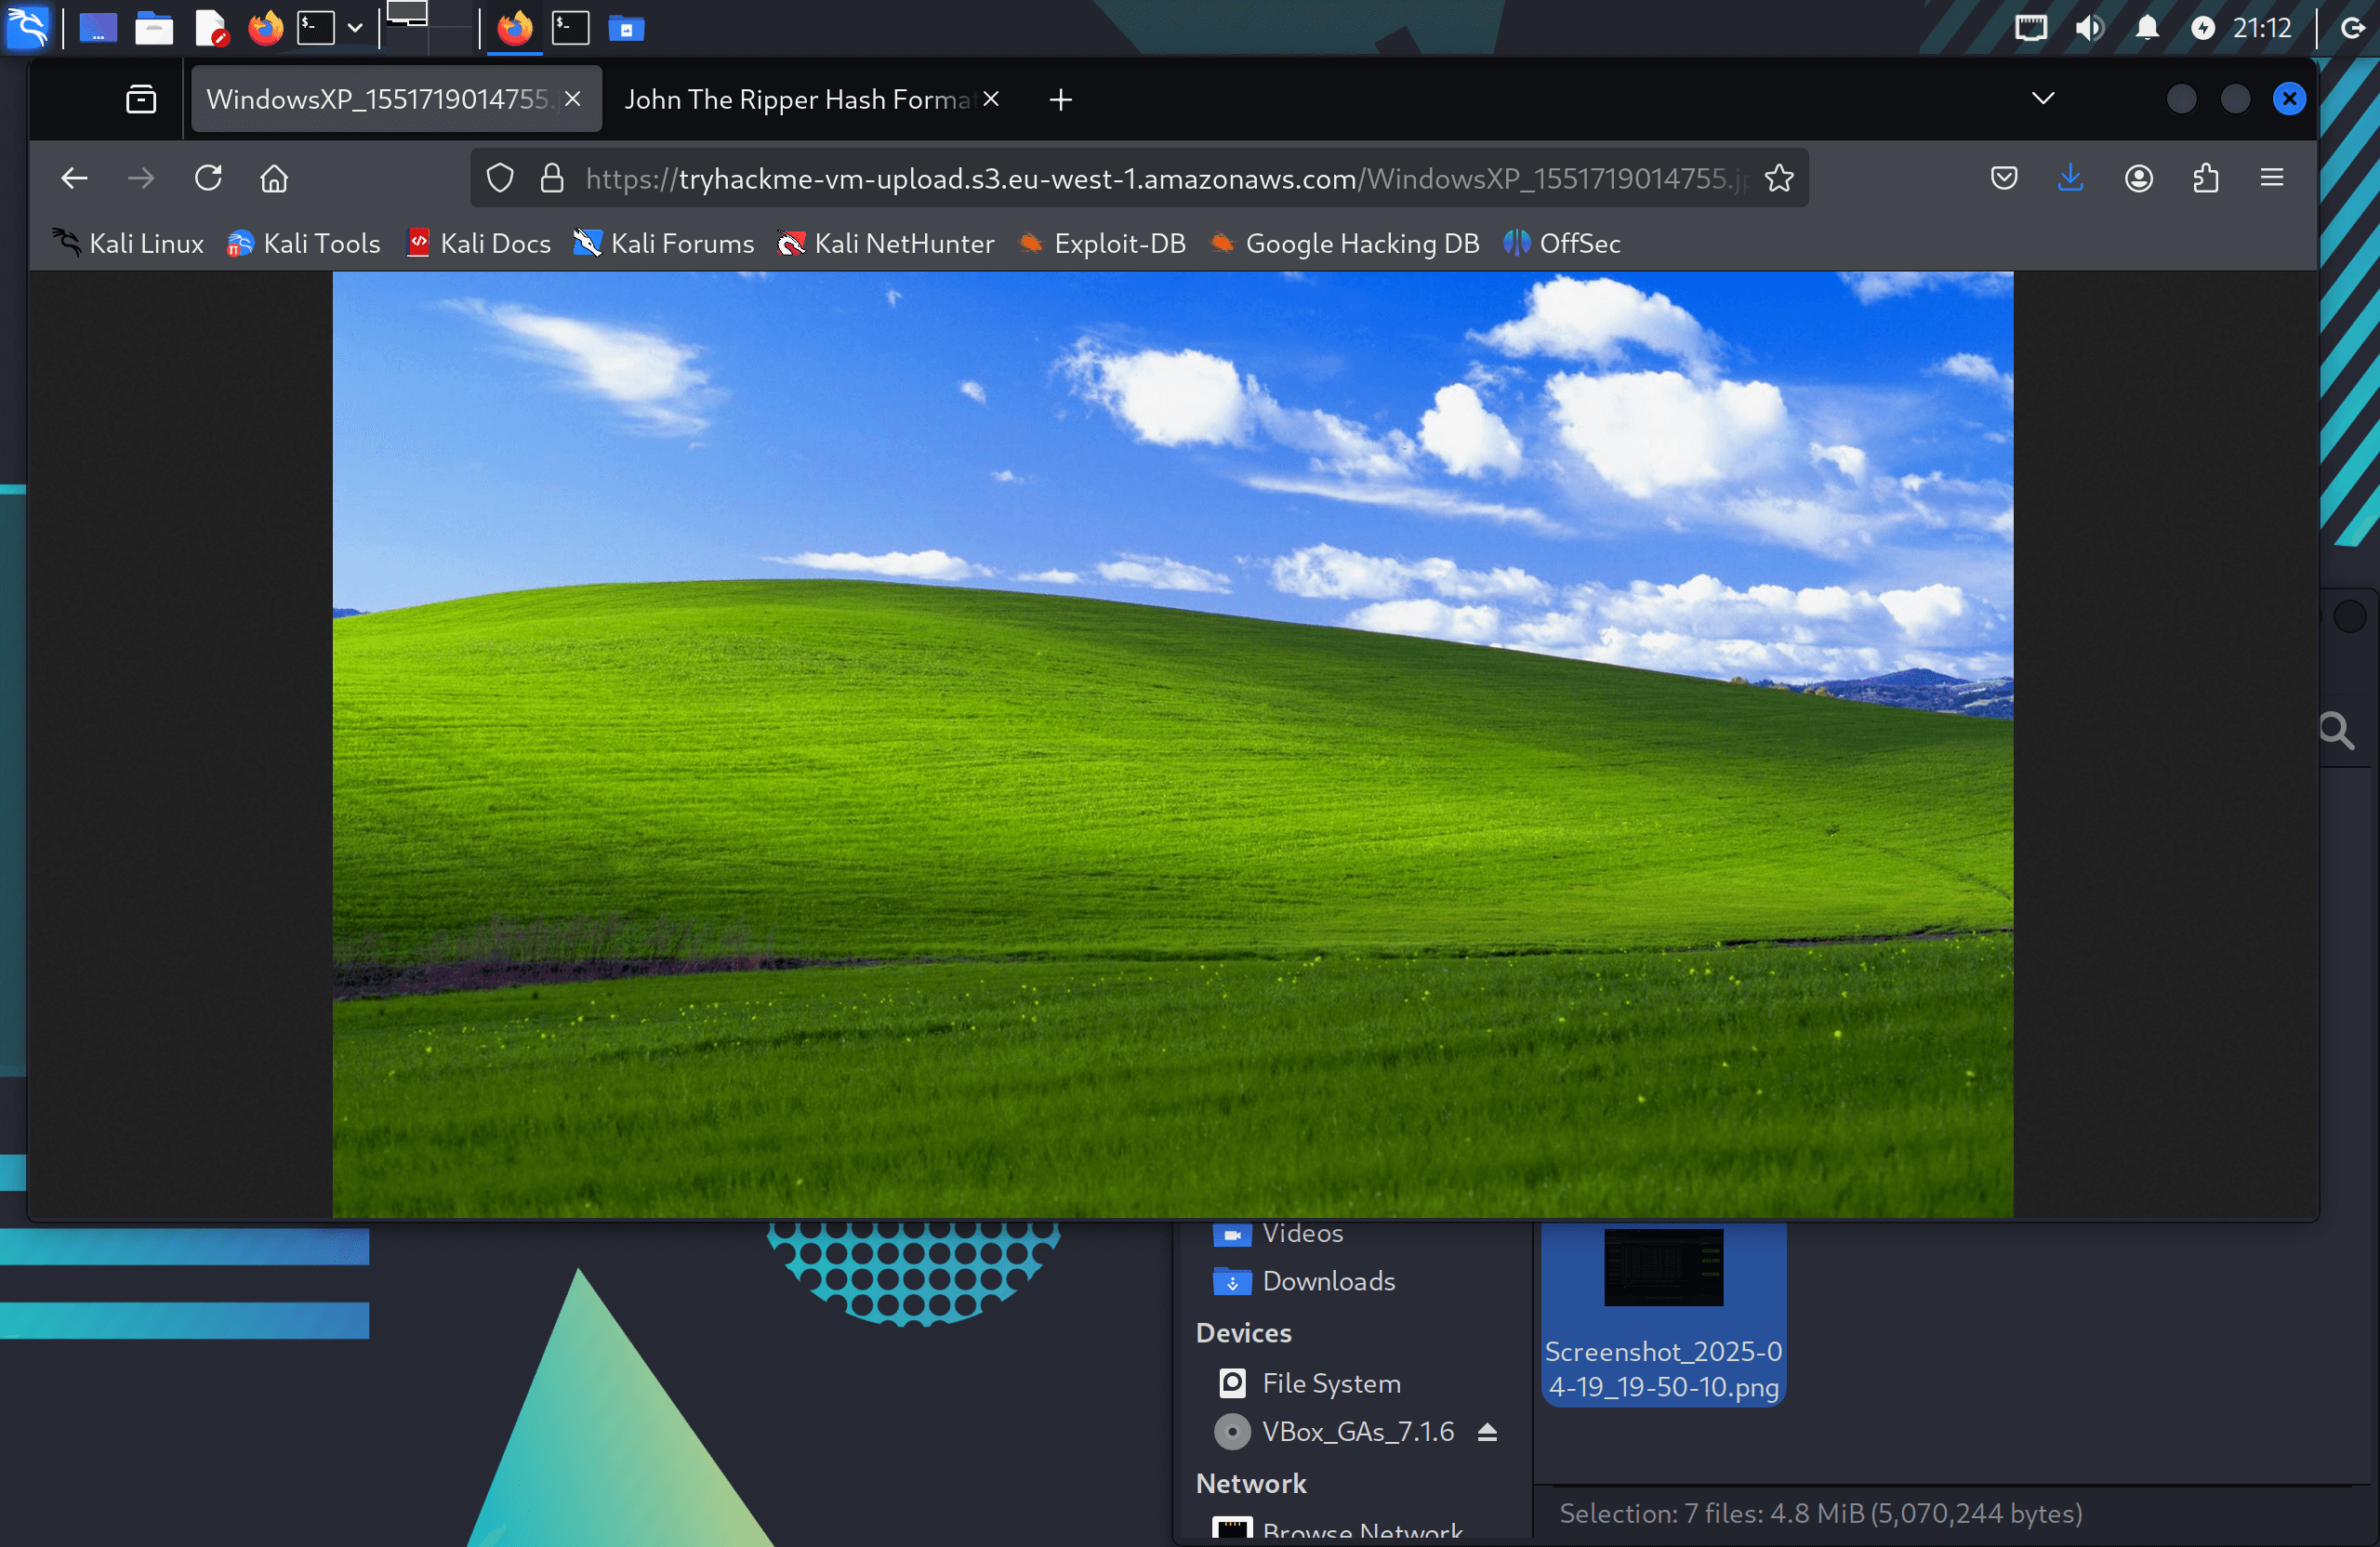Image resolution: width=2380 pixels, height=1547 pixels.
Task: Open the Kali Forums bookmark
Action: (x=664, y=243)
